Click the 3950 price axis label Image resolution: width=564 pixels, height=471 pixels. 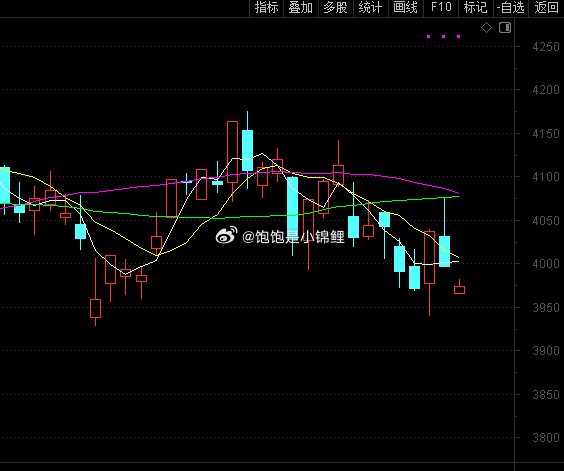pos(546,308)
